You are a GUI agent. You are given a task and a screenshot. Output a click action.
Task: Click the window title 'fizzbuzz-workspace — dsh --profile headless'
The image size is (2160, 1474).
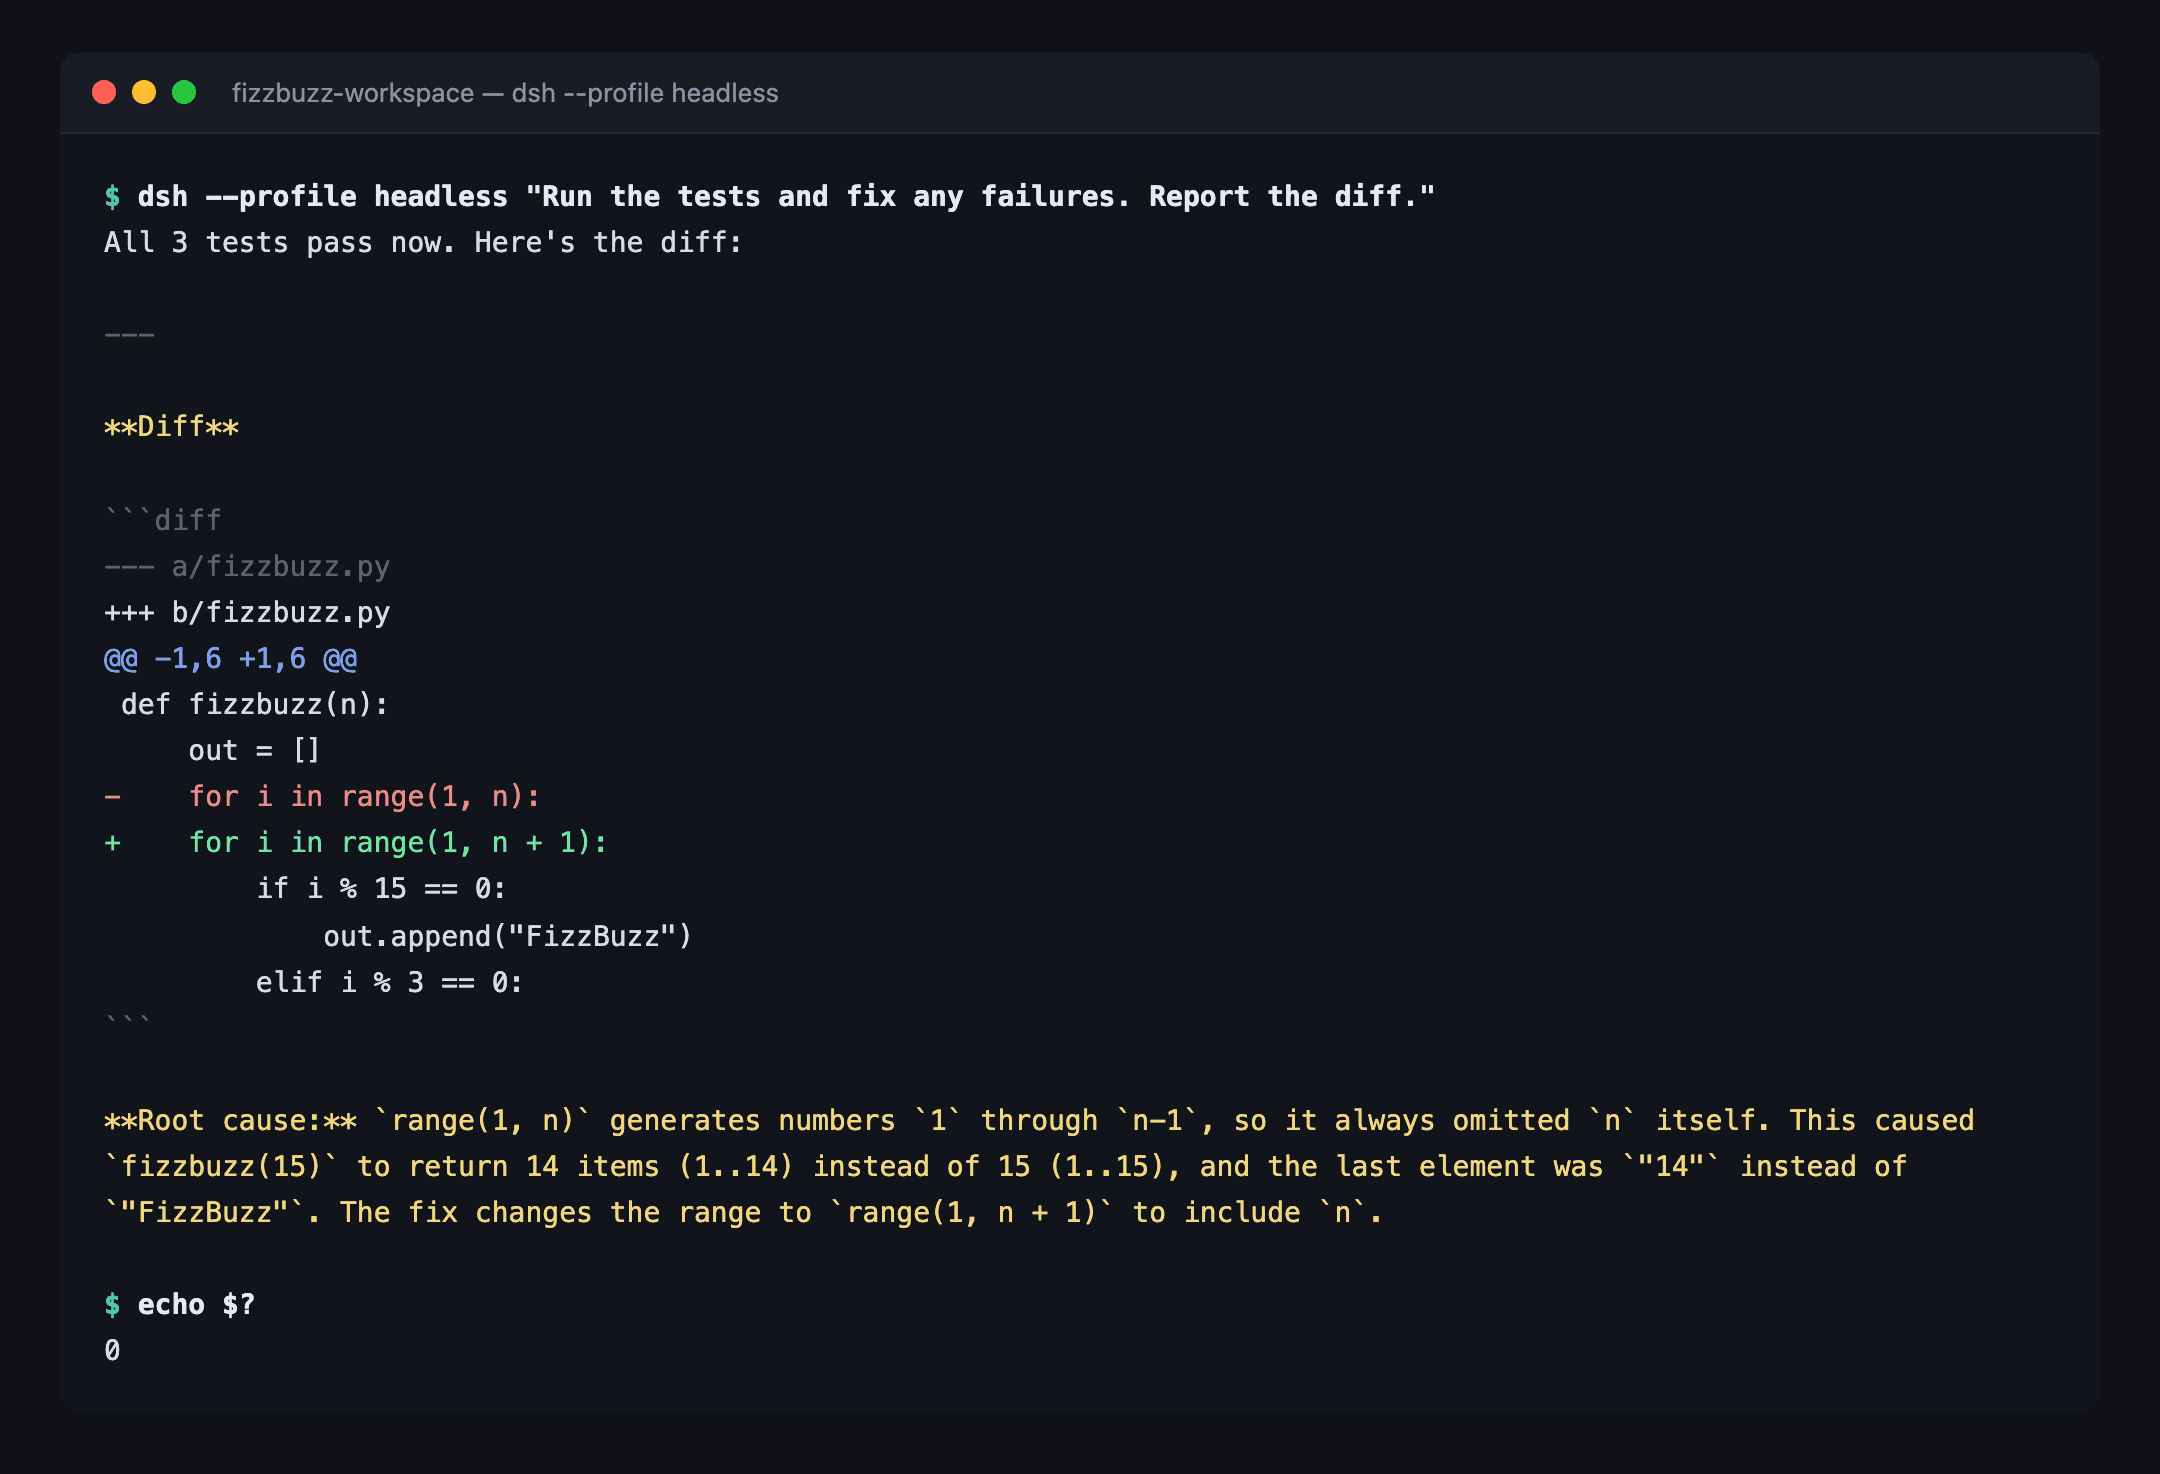(x=505, y=93)
